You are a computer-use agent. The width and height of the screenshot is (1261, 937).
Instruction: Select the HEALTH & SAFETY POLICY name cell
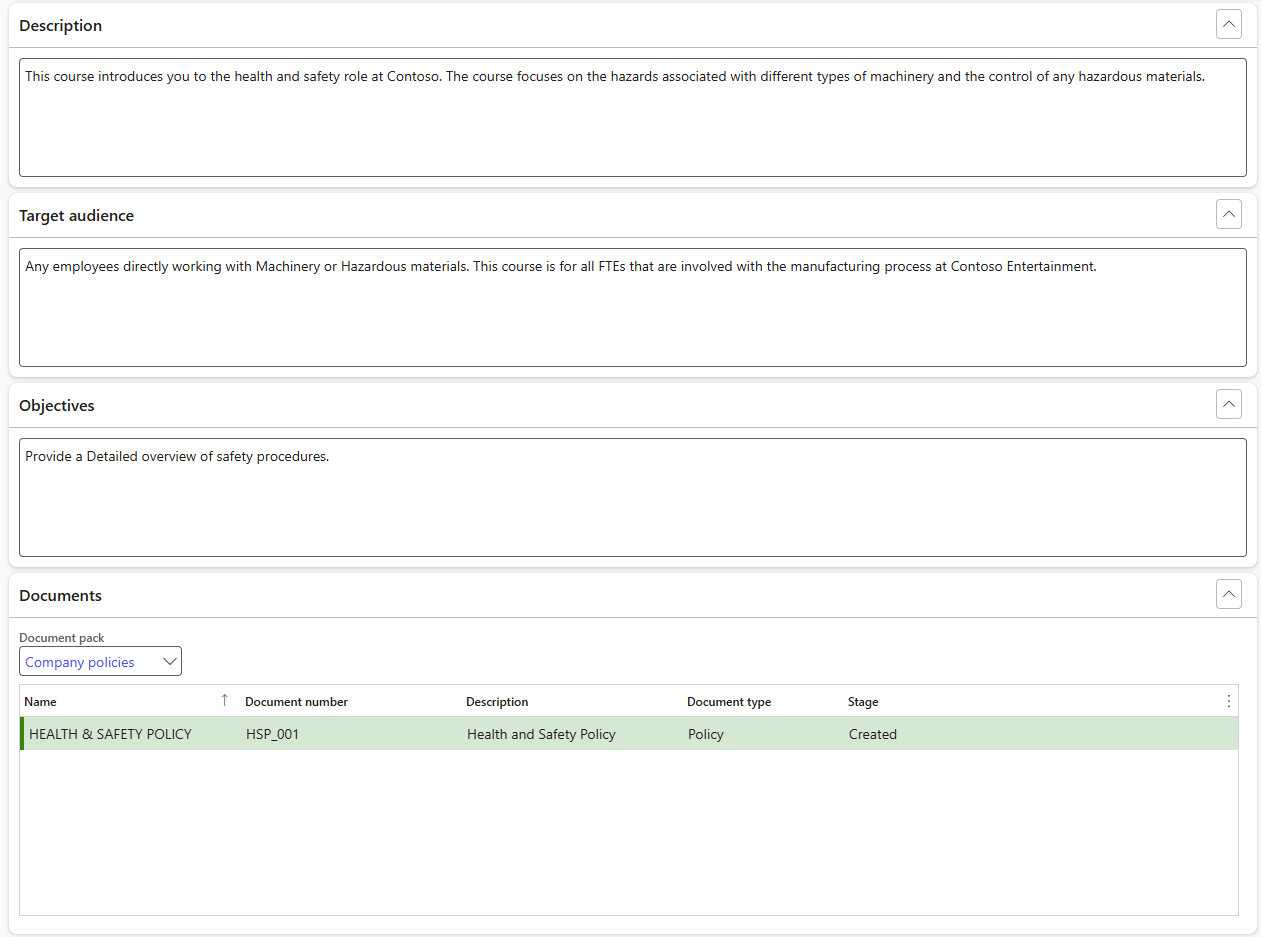[x=110, y=734]
